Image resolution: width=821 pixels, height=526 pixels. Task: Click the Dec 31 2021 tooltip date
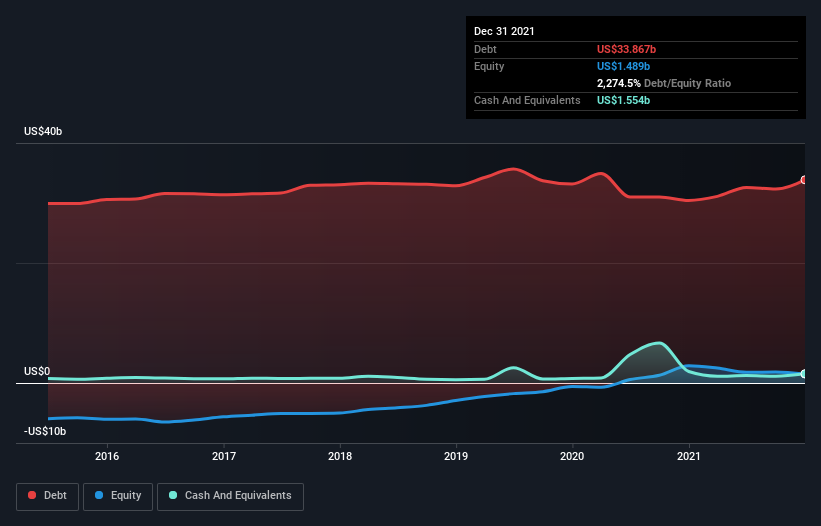(x=504, y=31)
